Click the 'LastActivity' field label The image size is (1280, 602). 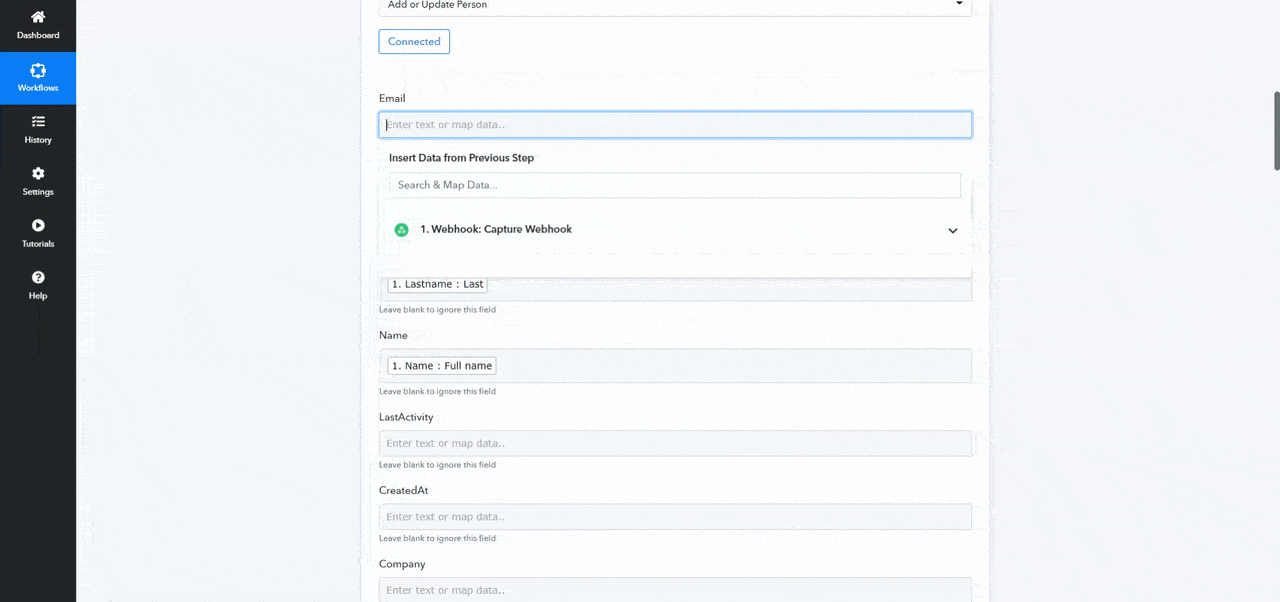(406, 417)
